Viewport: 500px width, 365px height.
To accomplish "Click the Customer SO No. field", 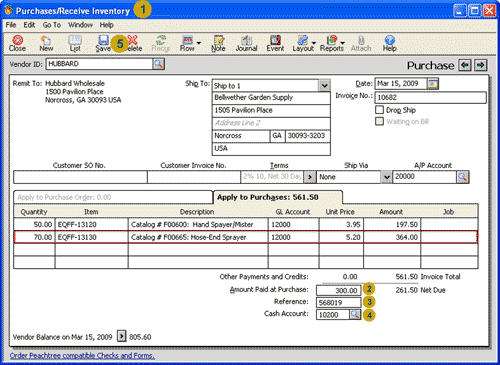I will (x=80, y=177).
